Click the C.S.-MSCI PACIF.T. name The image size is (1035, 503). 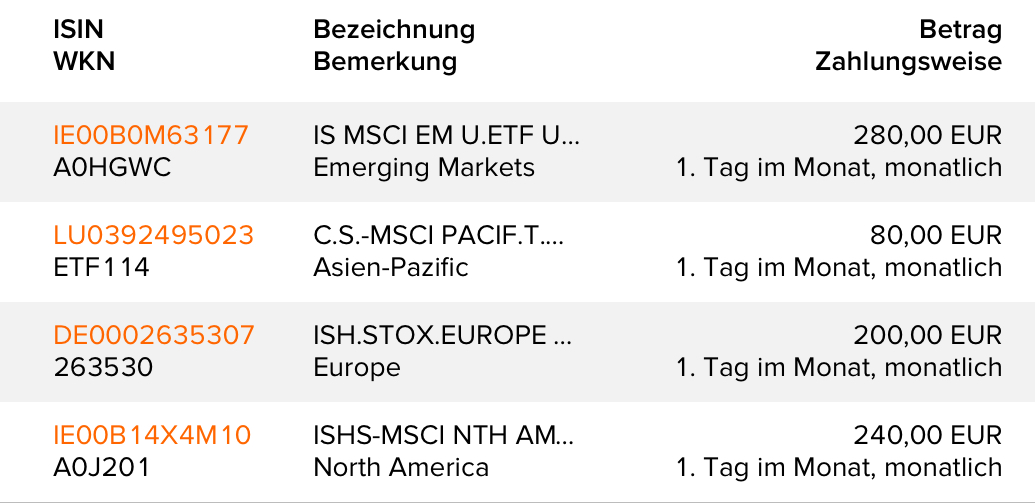[439, 235]
